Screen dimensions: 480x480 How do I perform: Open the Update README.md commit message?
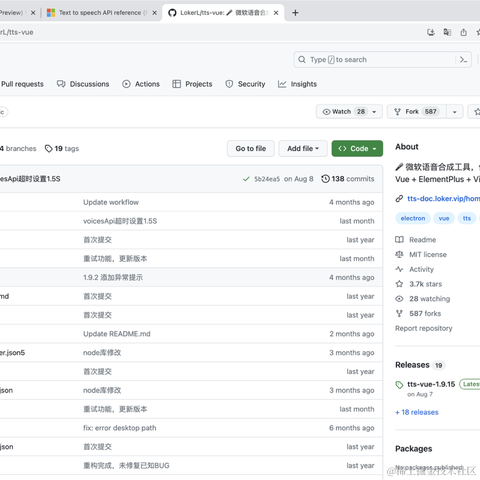point(117,334)
